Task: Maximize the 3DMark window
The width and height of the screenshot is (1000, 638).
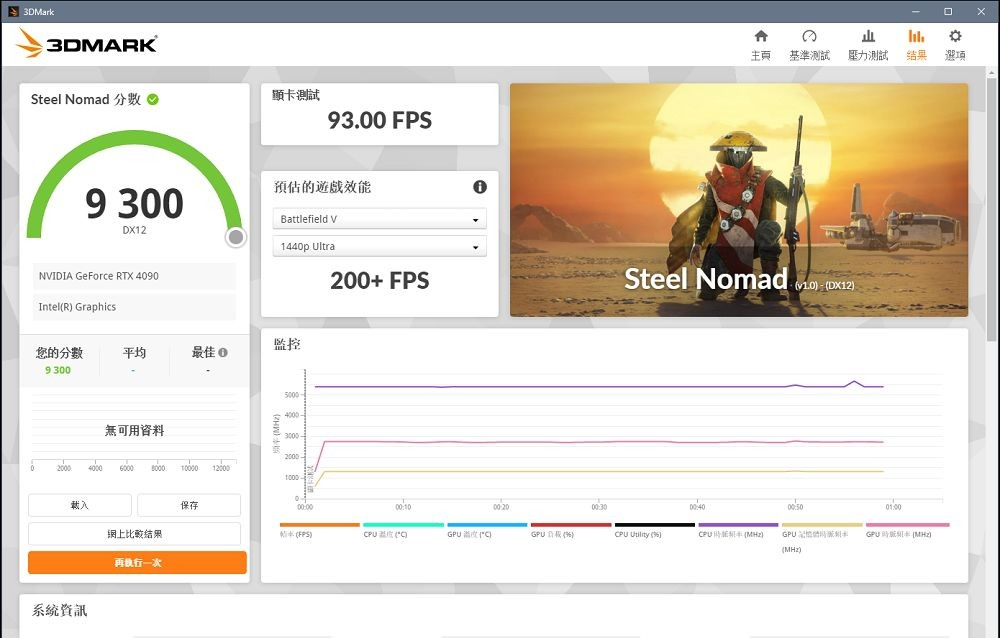Action: pos(948,11)
